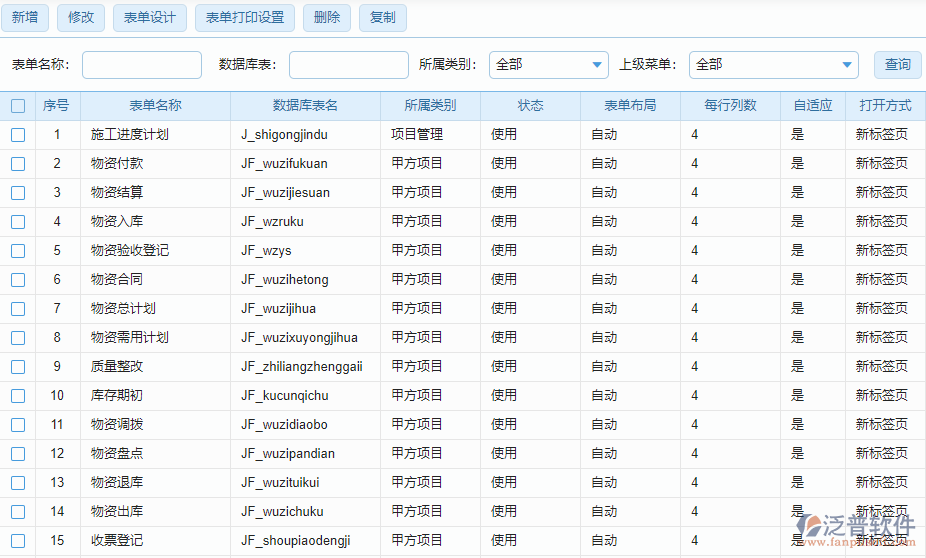
Task: Sort by the 表单名称 column header
Action: 155,106
